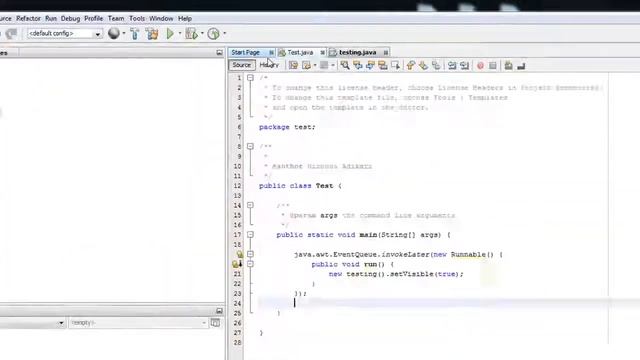Image resolution: width=640 pixels, height=360 pixels.
Task: Close the testing.java tab
Action: click(386, 53)
